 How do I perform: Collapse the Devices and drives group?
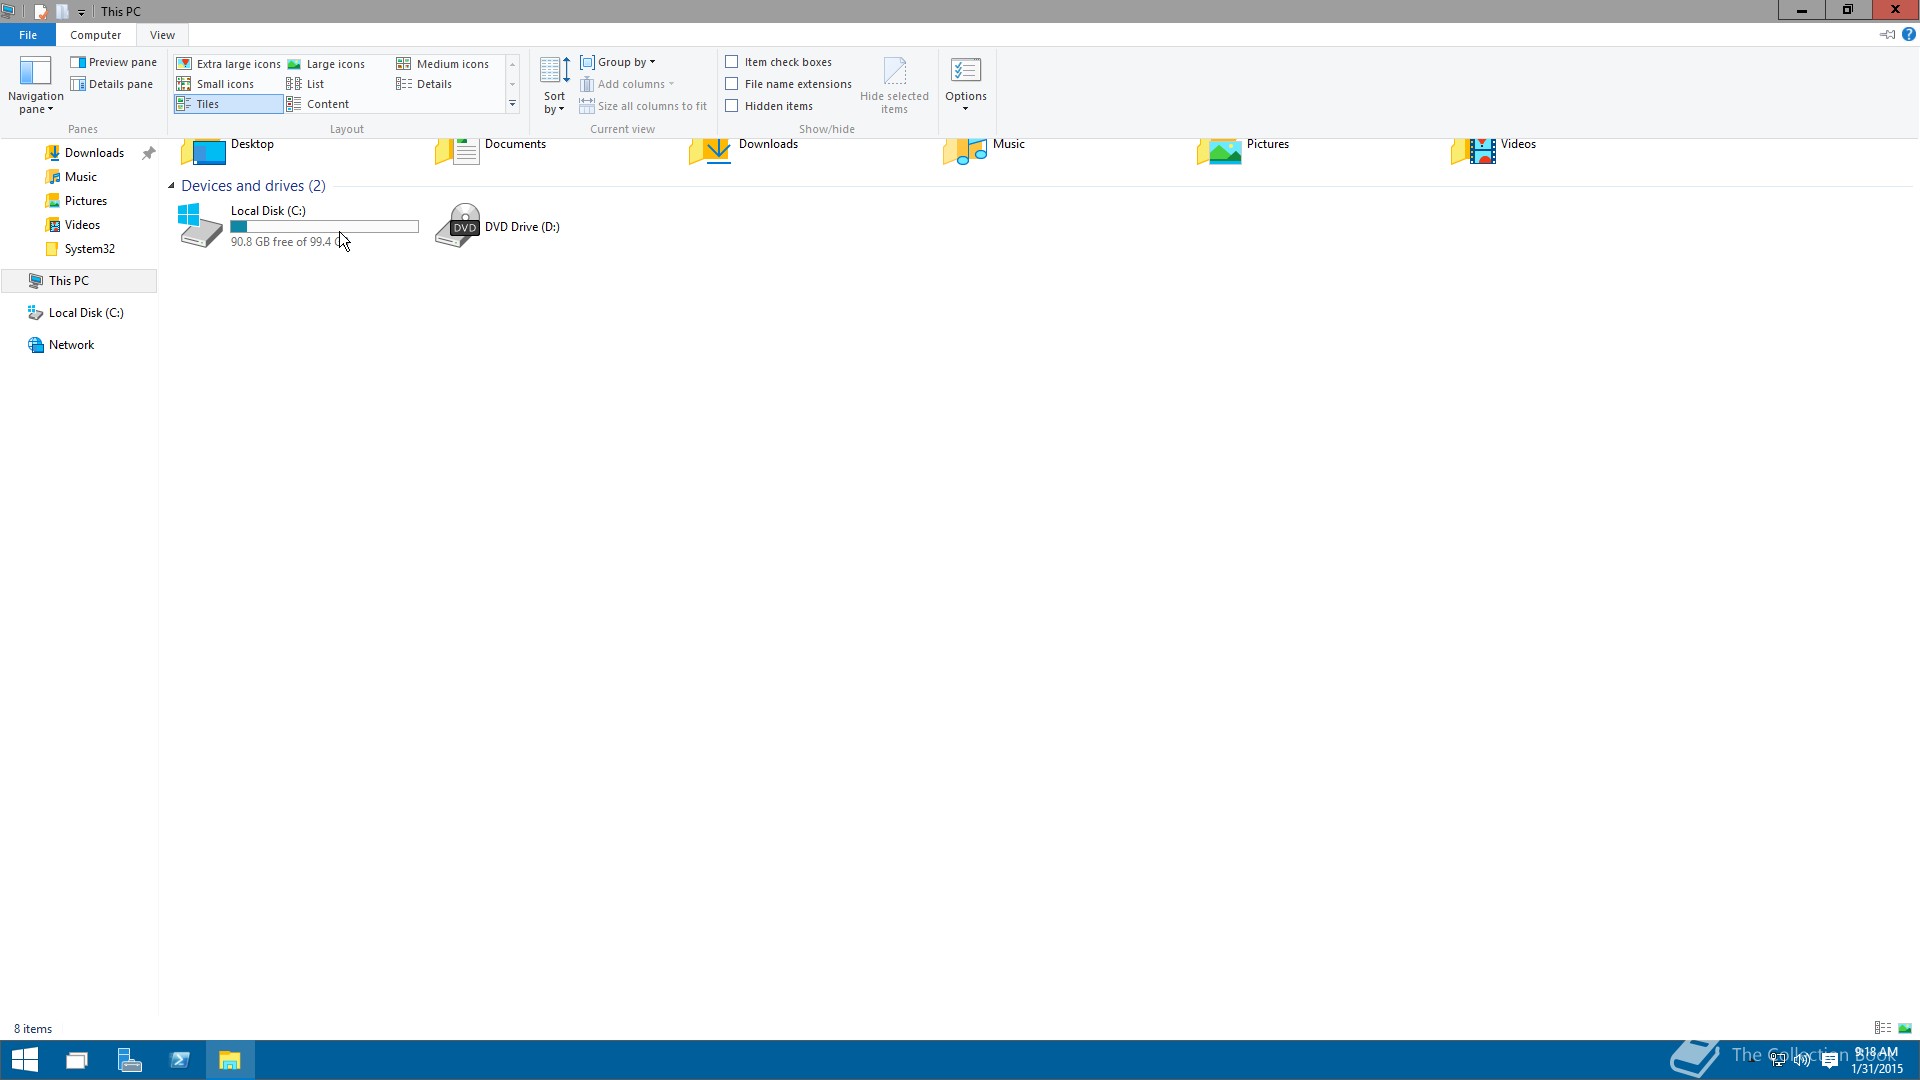click(171, 186)
